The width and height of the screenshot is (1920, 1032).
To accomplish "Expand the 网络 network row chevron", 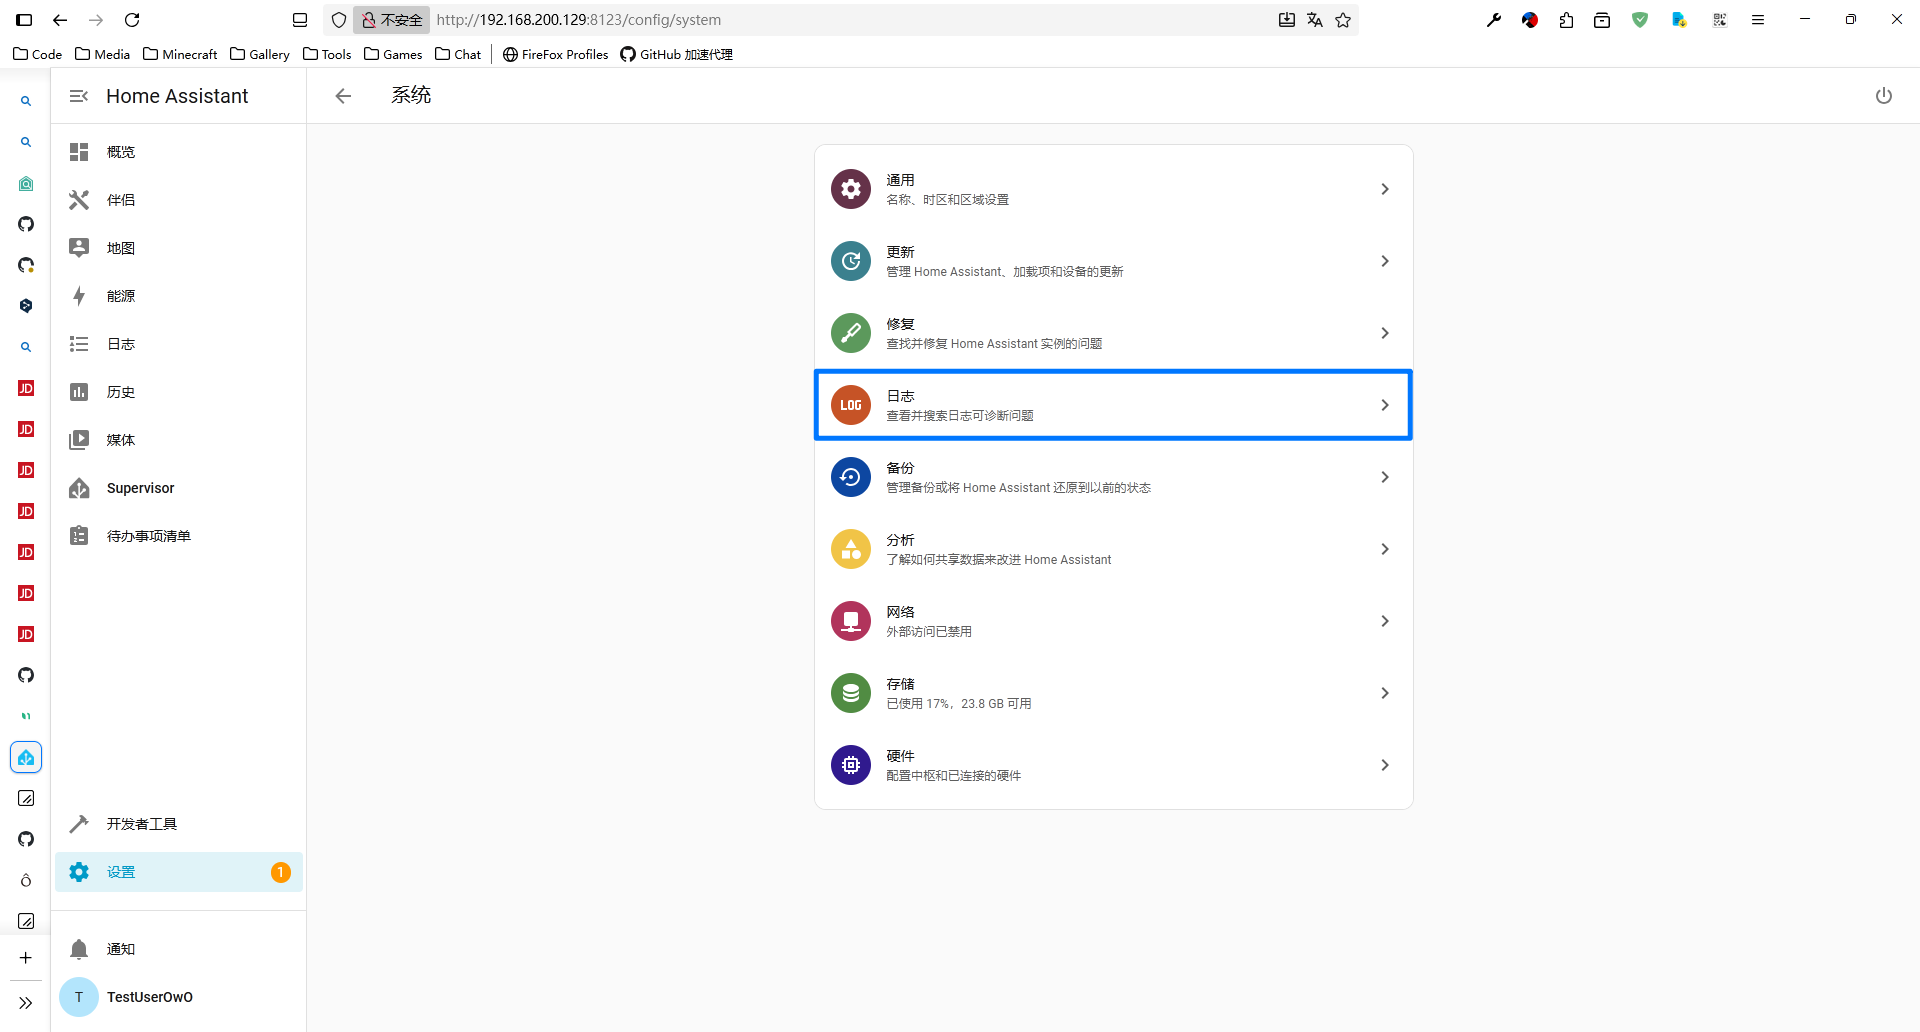I will tap(1384, 621).
